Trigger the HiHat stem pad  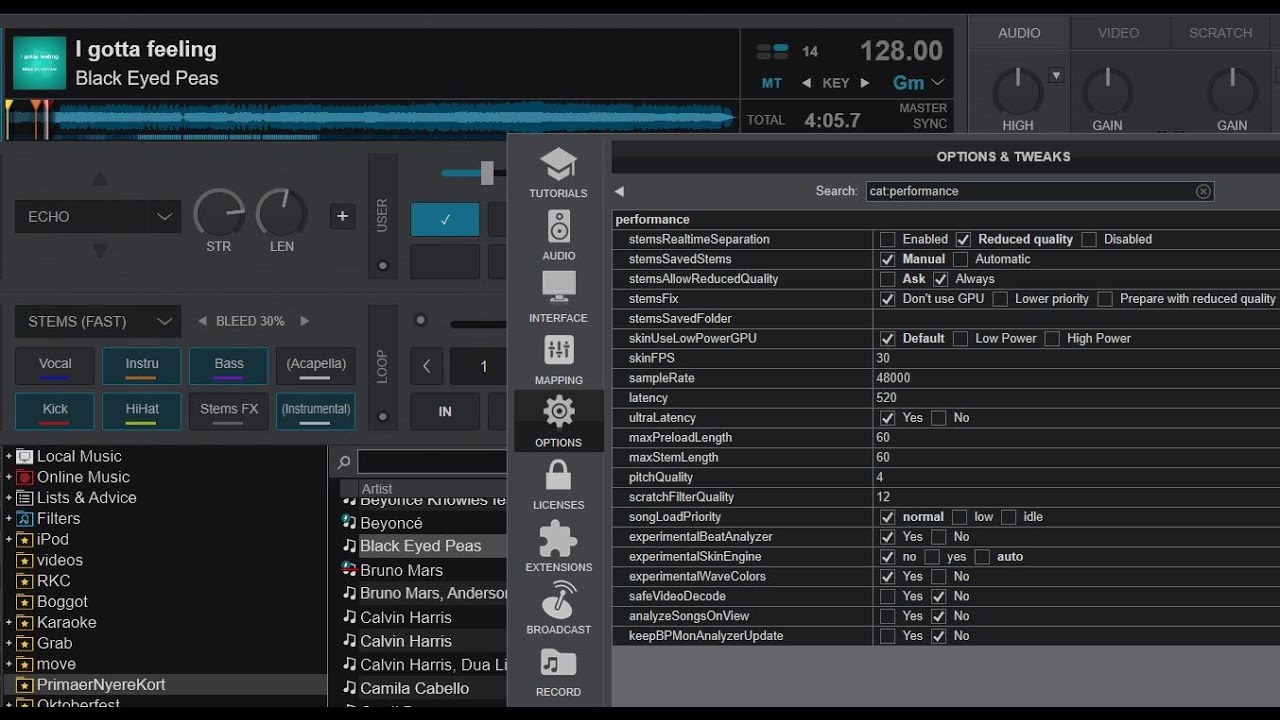(x=142, y=410)
